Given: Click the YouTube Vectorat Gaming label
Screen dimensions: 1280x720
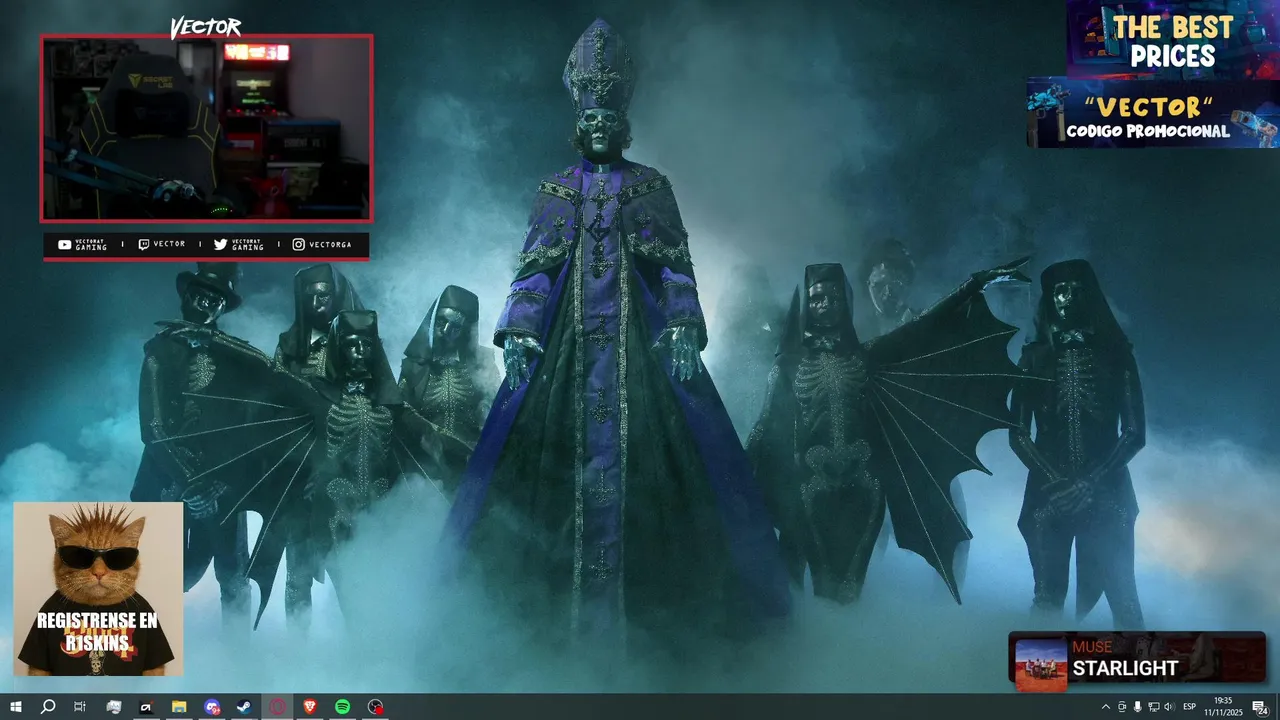Looking at the screenshot, I should click(x=82, y=244).
